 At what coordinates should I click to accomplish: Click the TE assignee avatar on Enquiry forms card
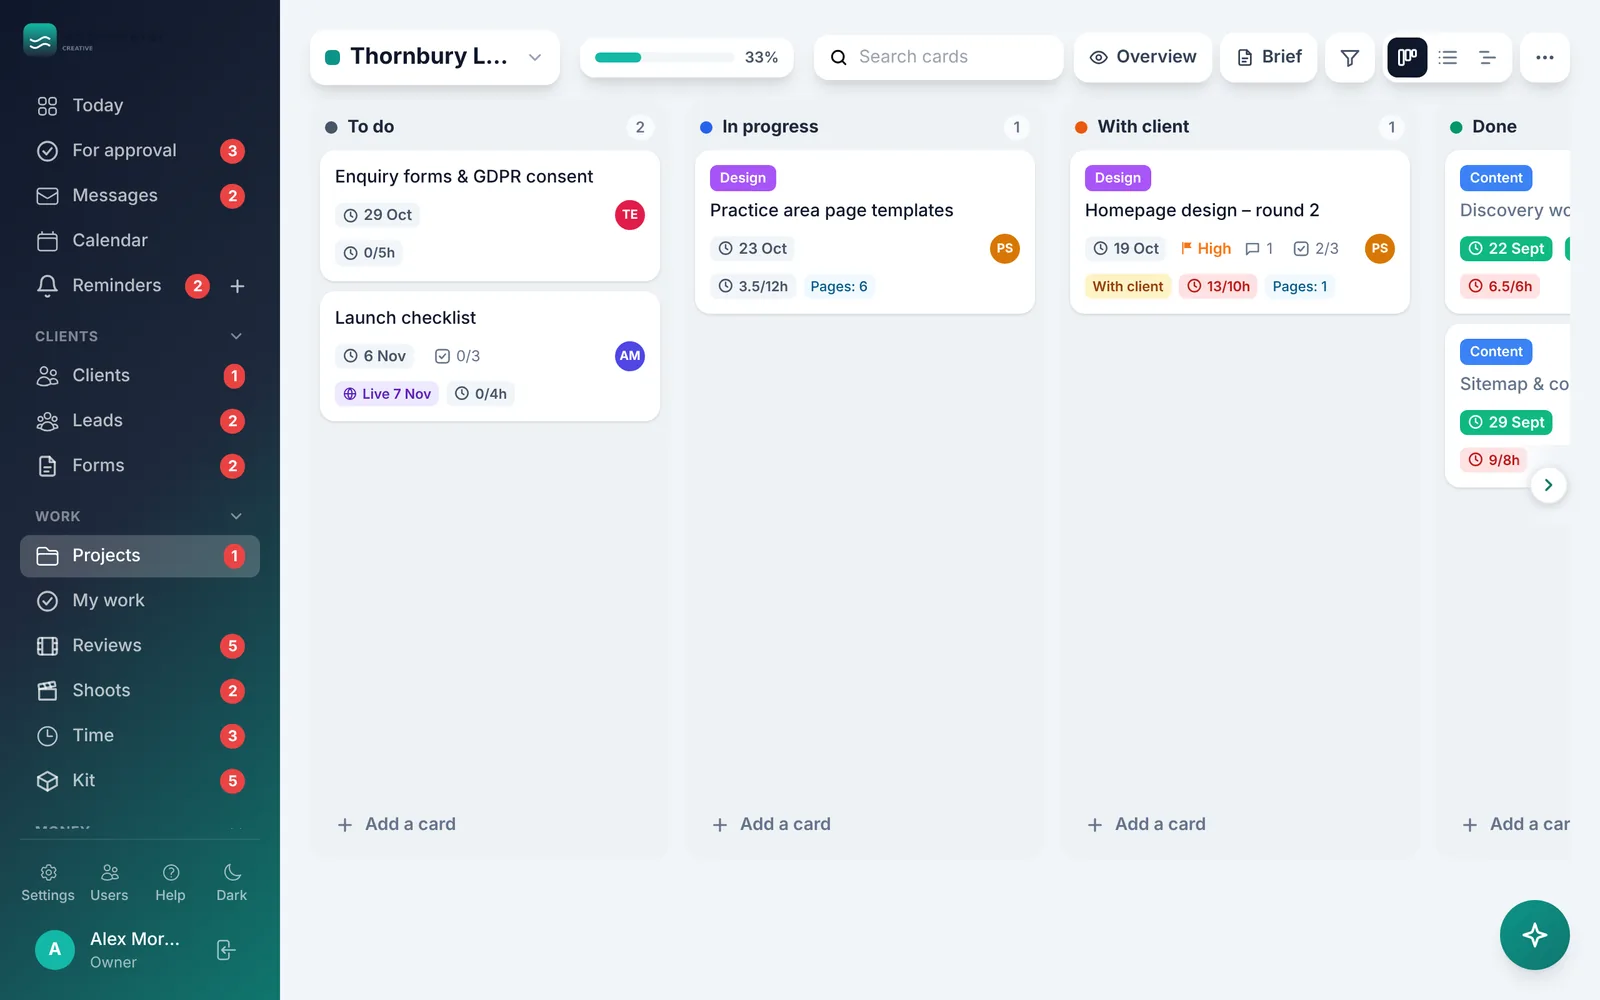629,215
